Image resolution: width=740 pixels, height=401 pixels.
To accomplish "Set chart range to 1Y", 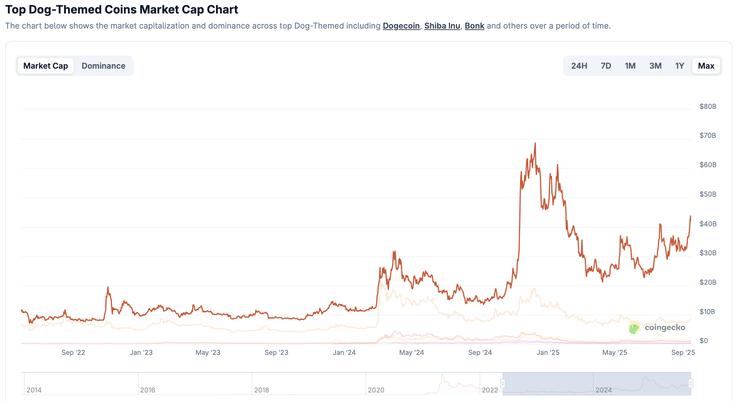I will pos(680,66).
